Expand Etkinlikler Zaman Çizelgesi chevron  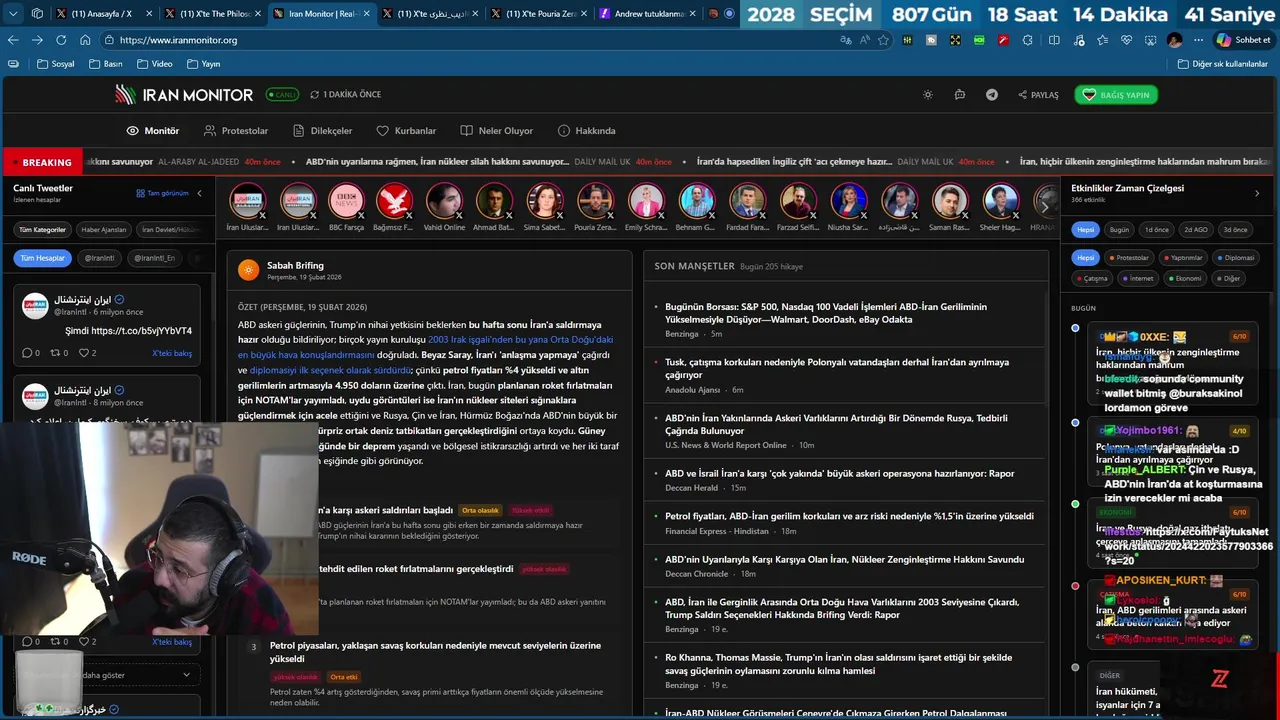(x=1257, y=193)
